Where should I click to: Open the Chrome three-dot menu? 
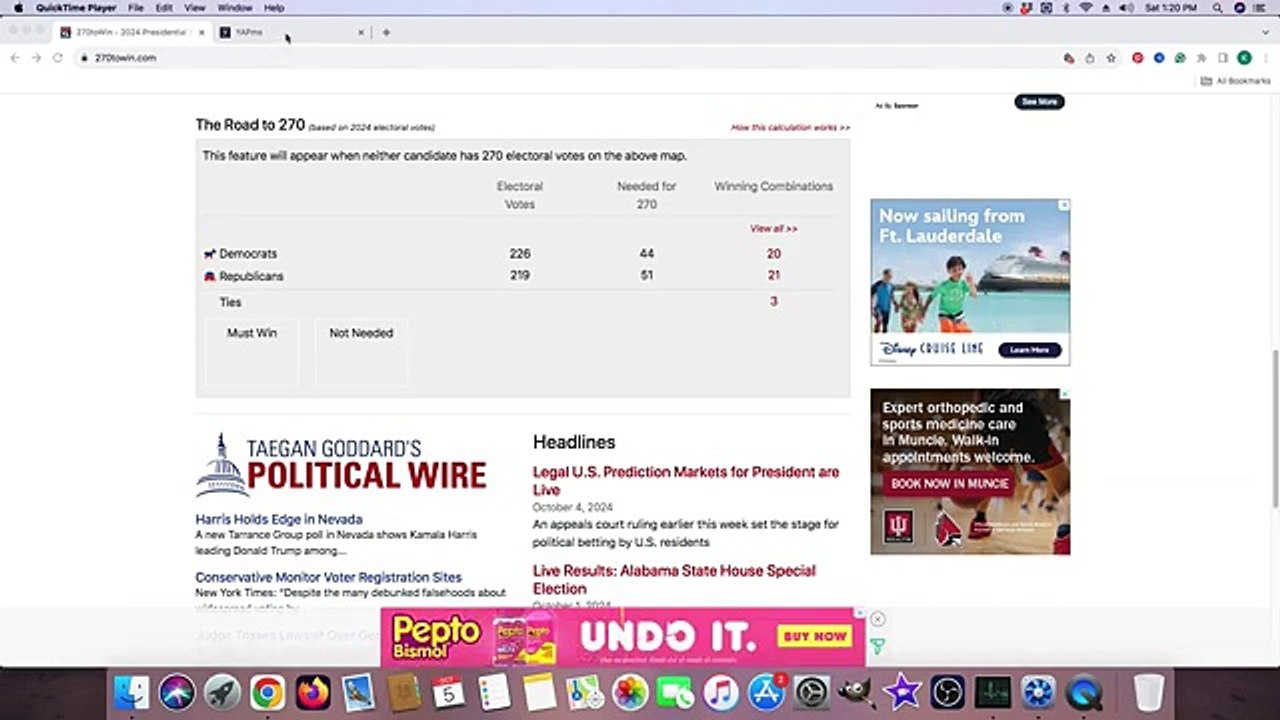tap(1265, 58)
